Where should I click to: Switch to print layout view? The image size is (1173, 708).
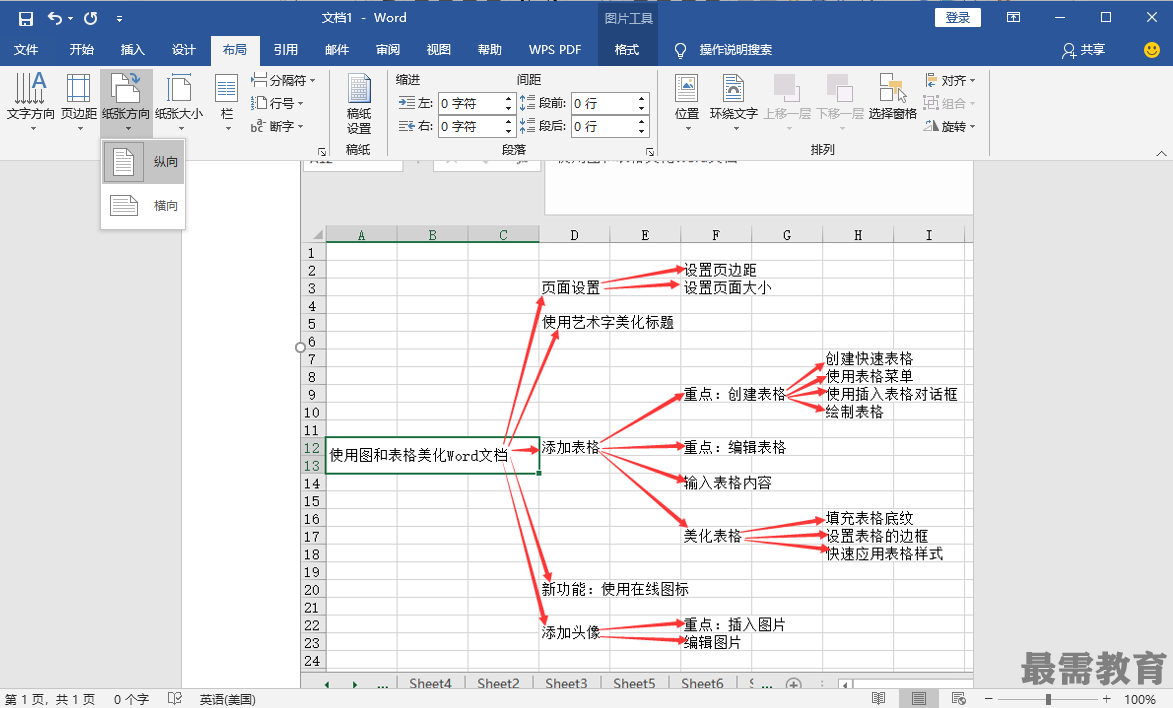pos(919,699)
